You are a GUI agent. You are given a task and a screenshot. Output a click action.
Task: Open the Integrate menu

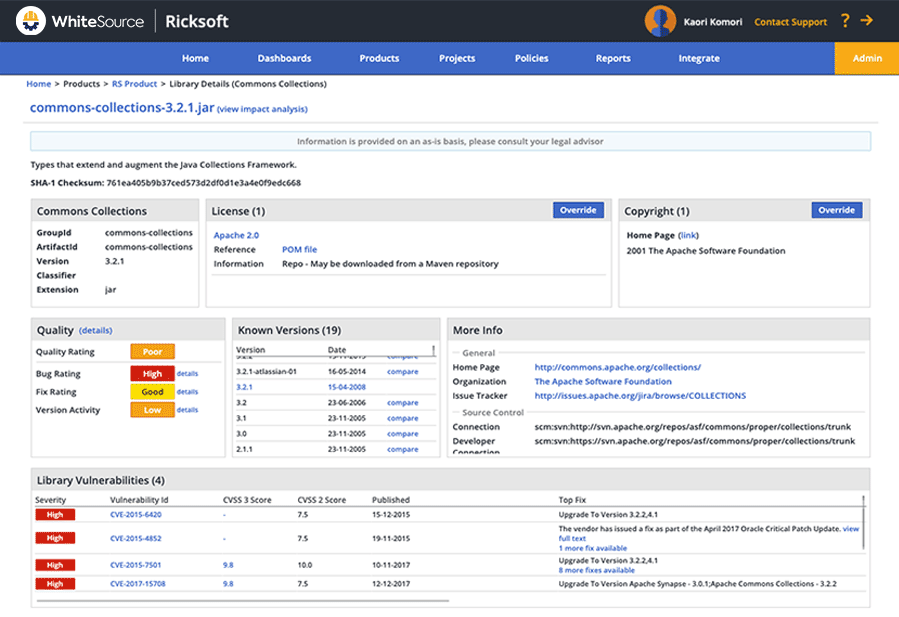pyautogui.click(x=699, y=58)
